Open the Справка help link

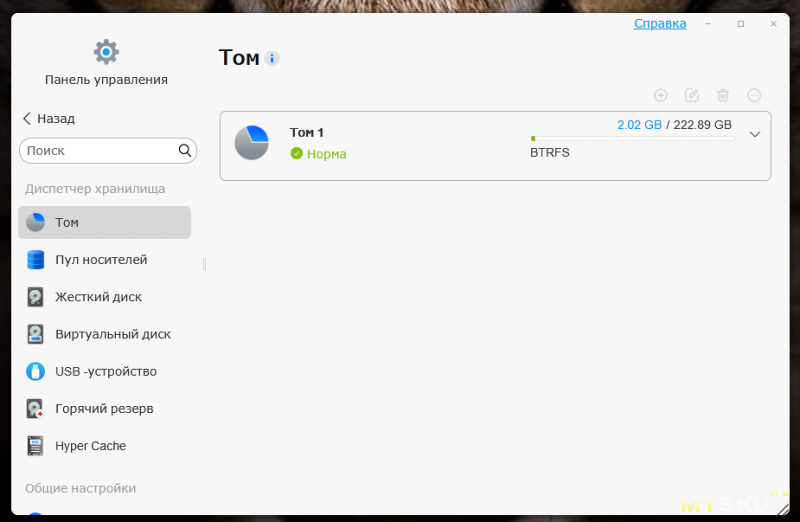point(660,23)
